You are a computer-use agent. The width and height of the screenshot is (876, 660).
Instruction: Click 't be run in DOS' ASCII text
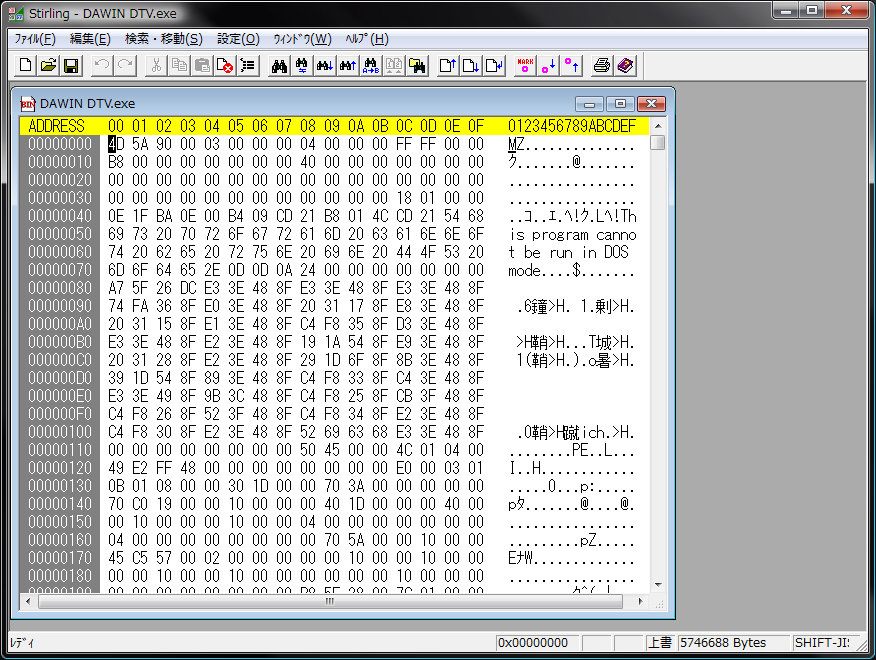coord(569,252)
